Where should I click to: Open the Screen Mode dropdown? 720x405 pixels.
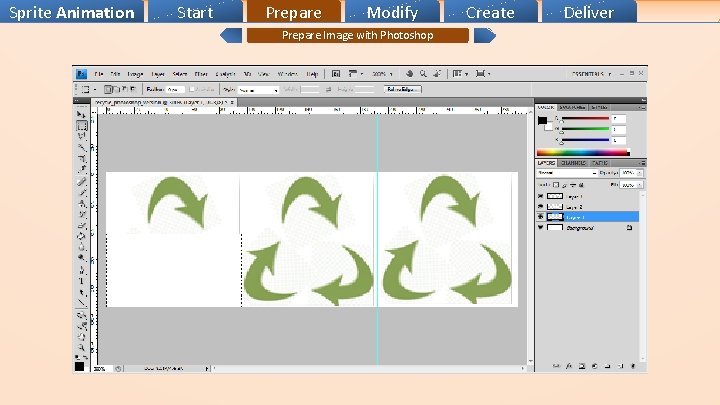point(483,73)
